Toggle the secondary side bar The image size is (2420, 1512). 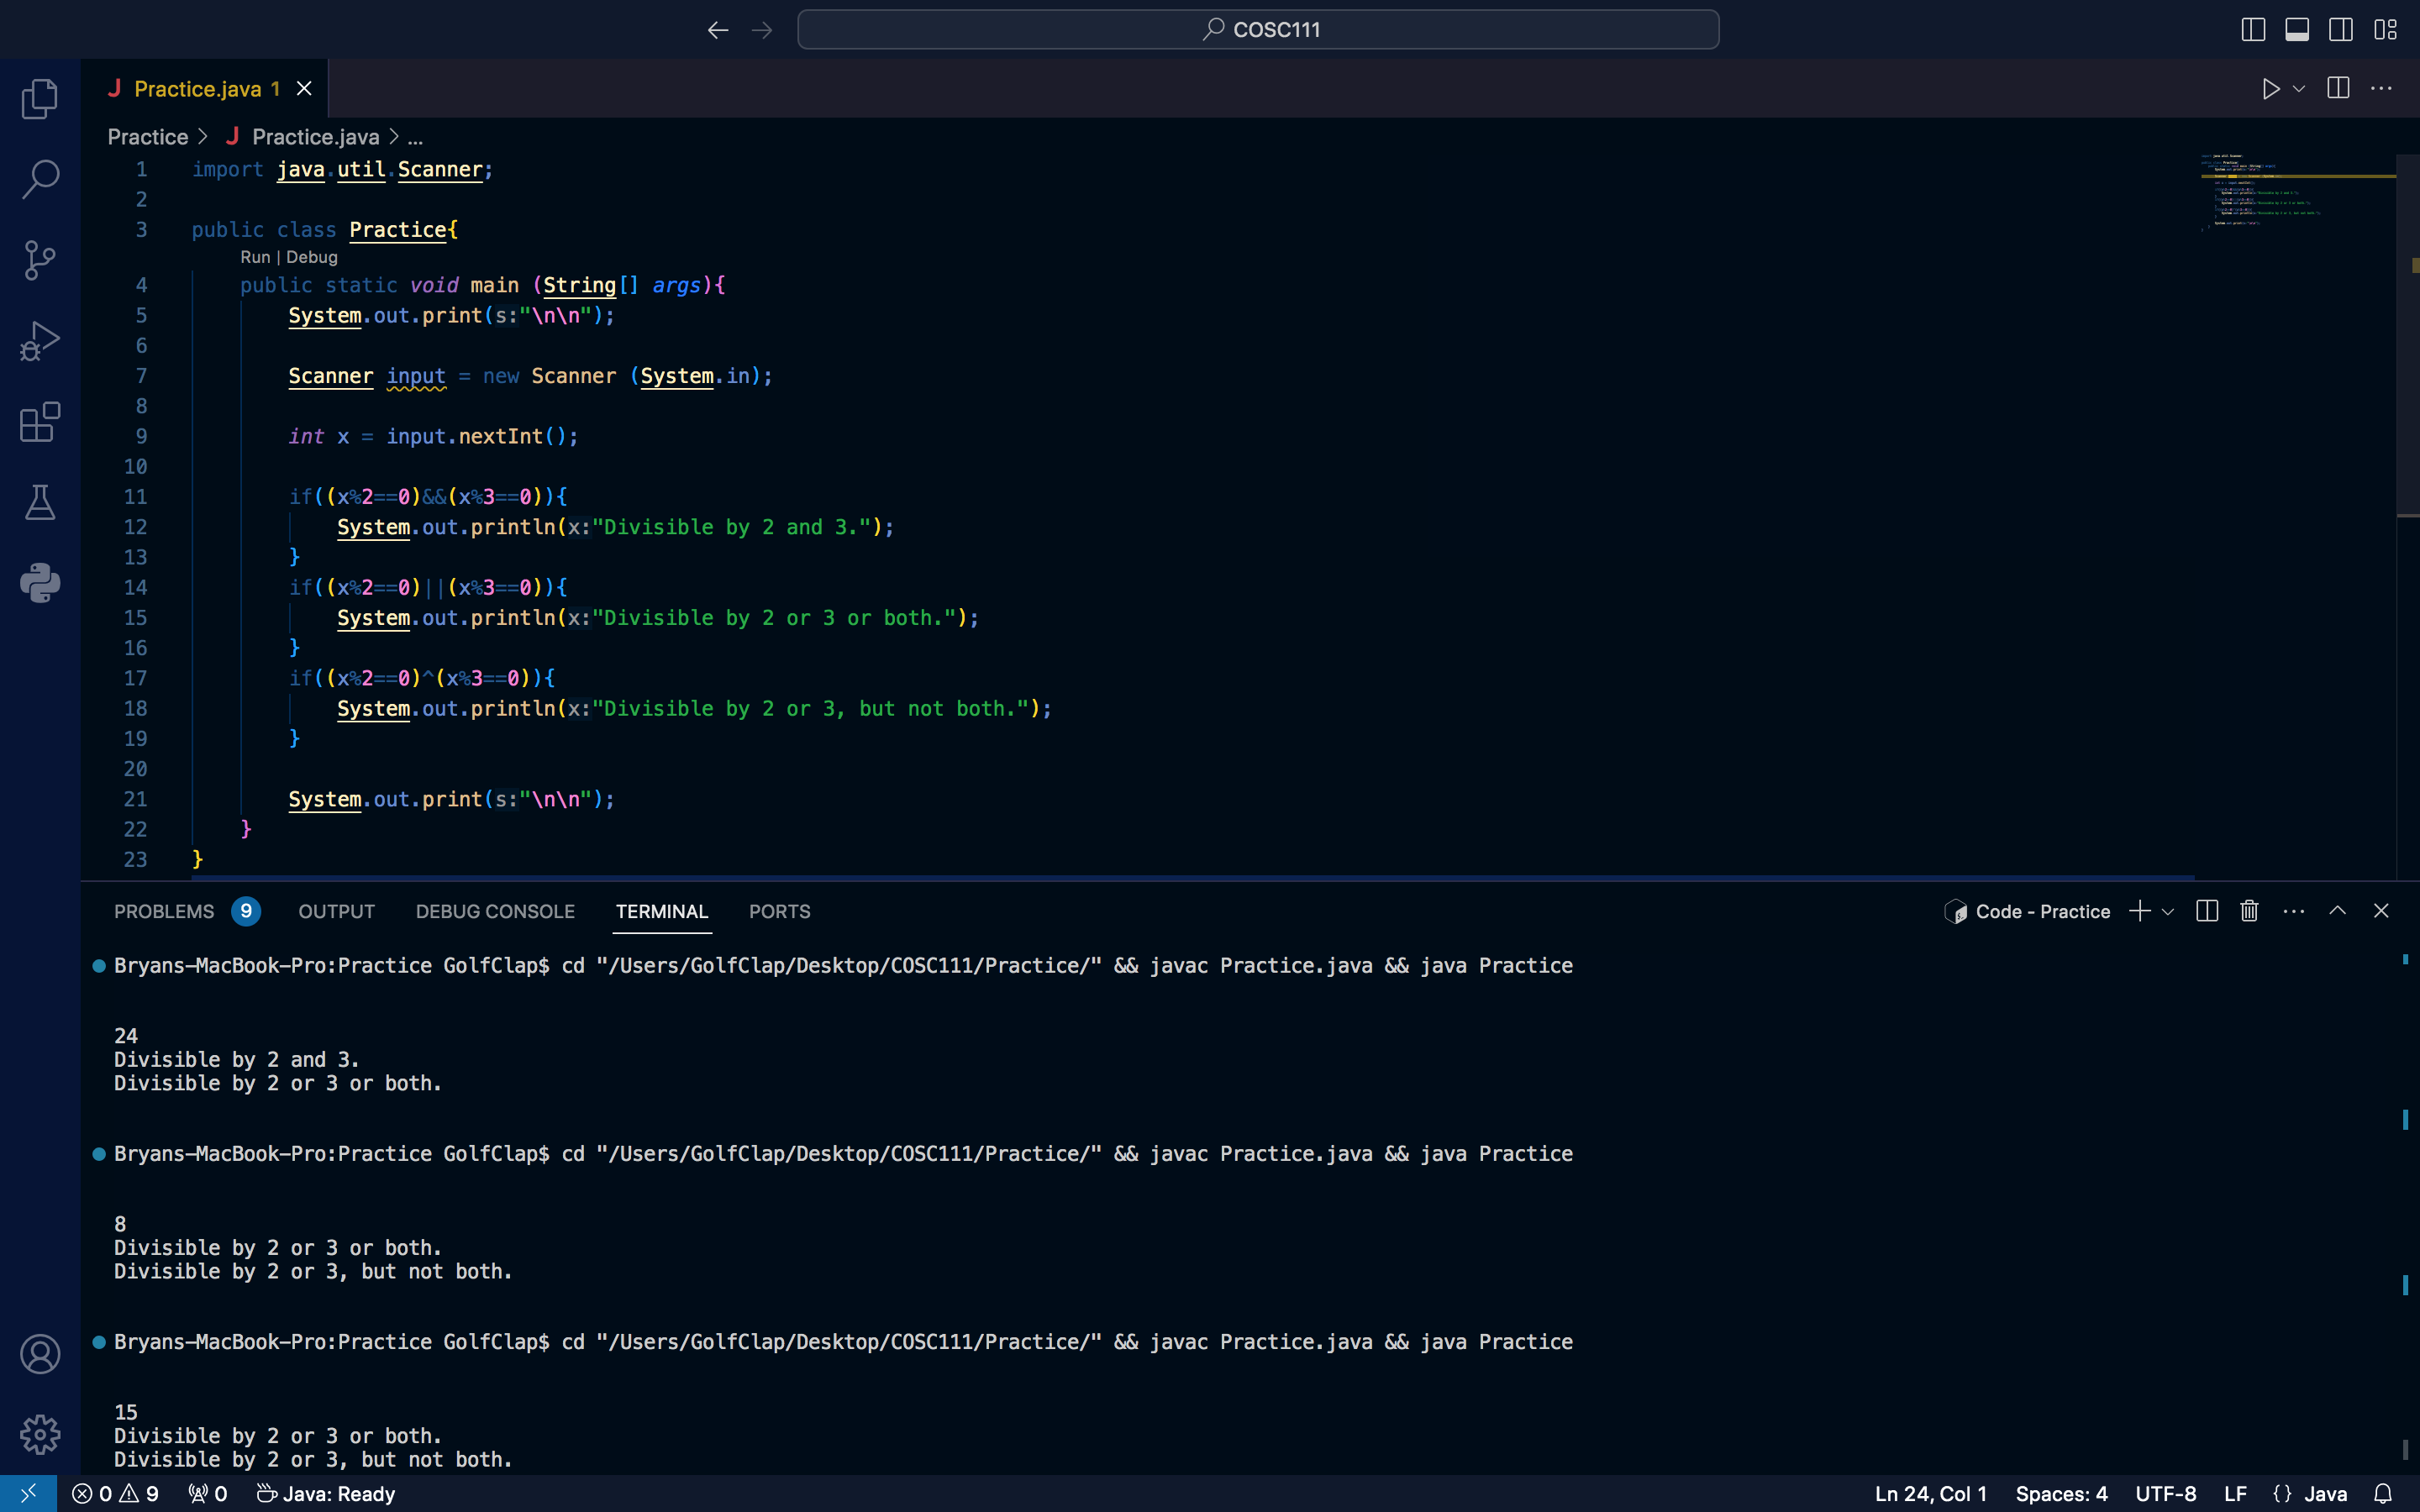pyautogui.click(x=2341, y=30)
